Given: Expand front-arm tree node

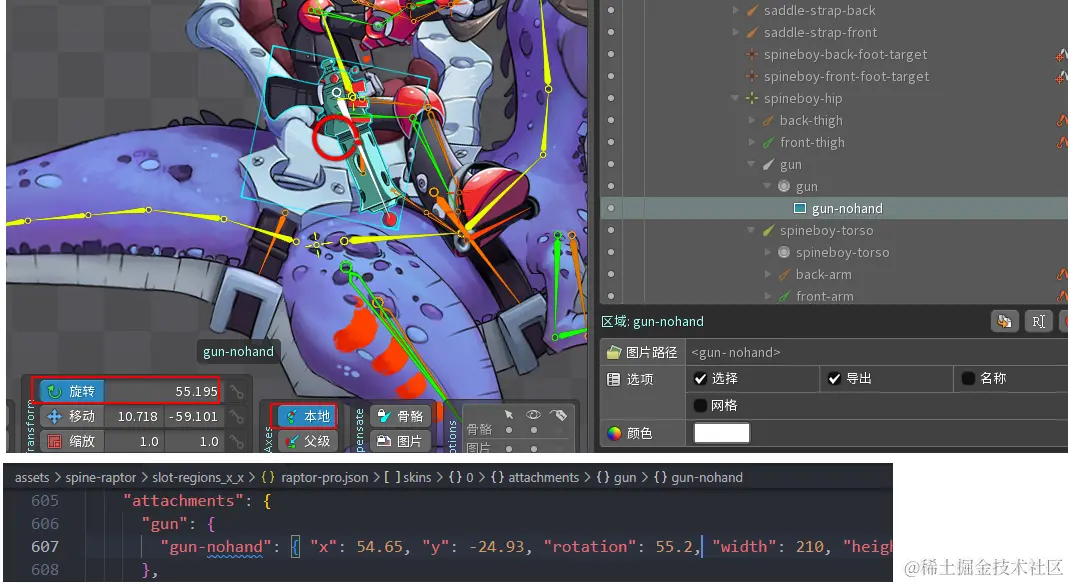Looking at the screenshot, I should click(768, 296).
